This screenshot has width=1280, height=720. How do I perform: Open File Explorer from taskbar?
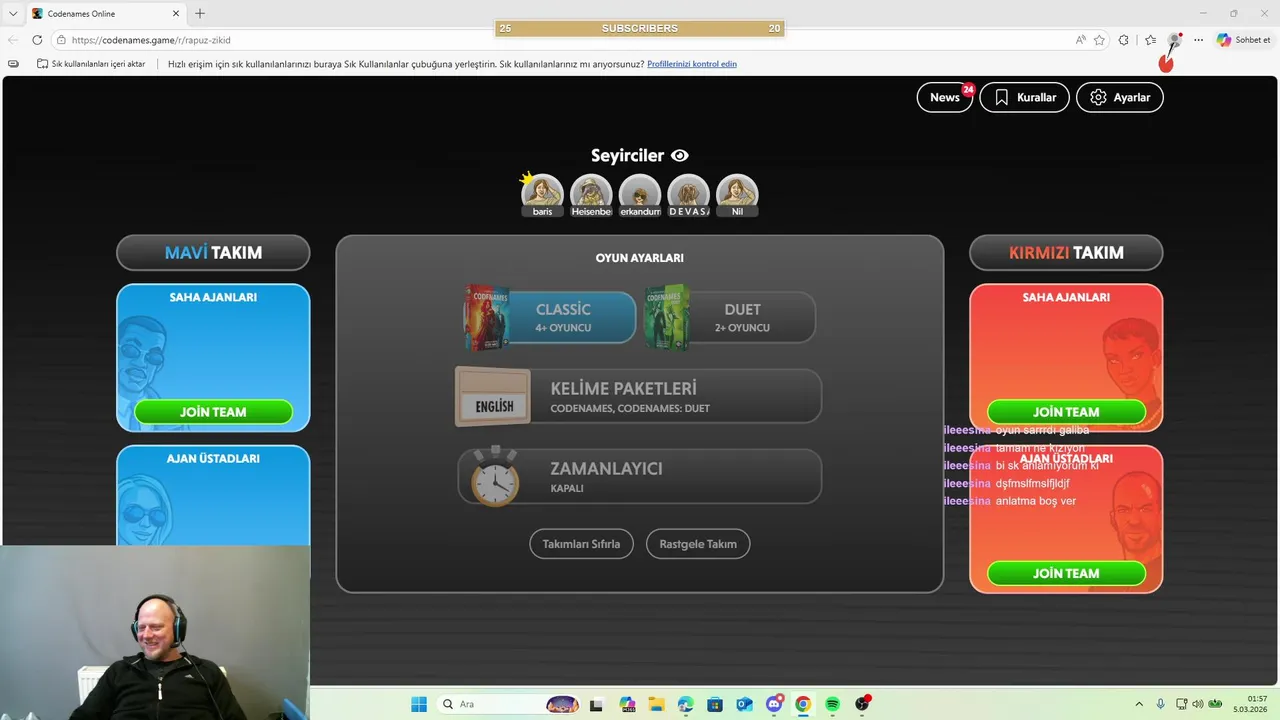[656, 704]
